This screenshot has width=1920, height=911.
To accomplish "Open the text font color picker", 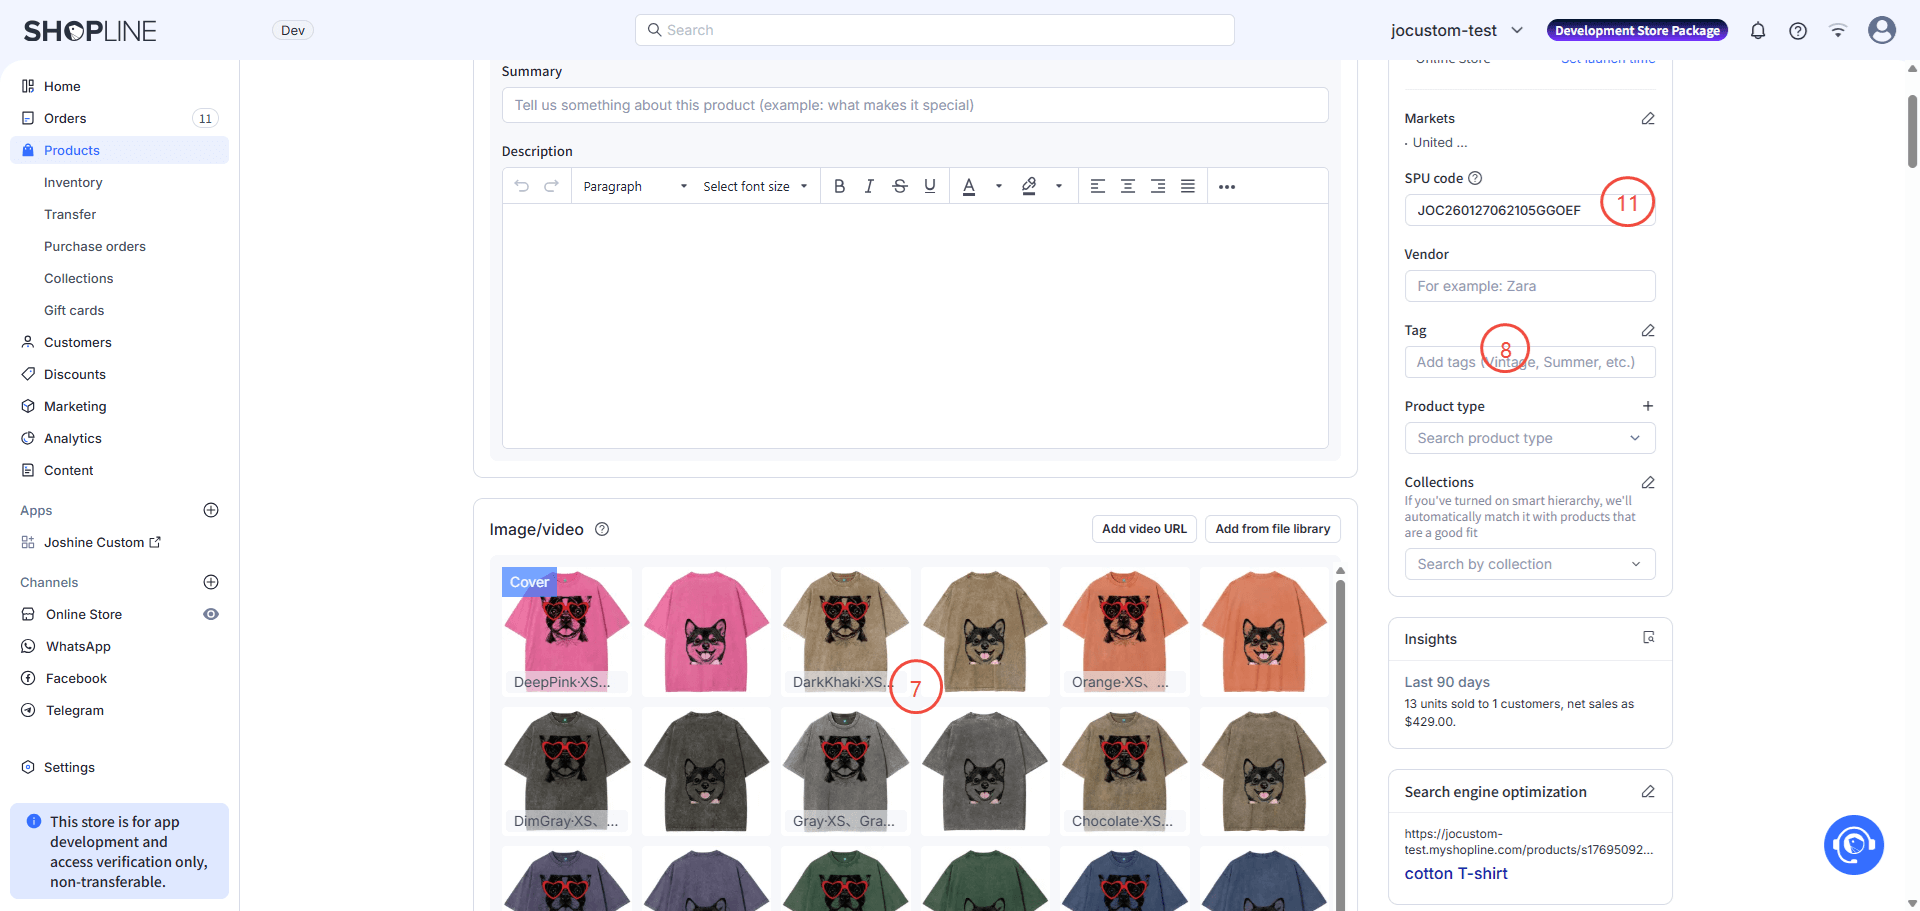I will [x=968, y=186].
